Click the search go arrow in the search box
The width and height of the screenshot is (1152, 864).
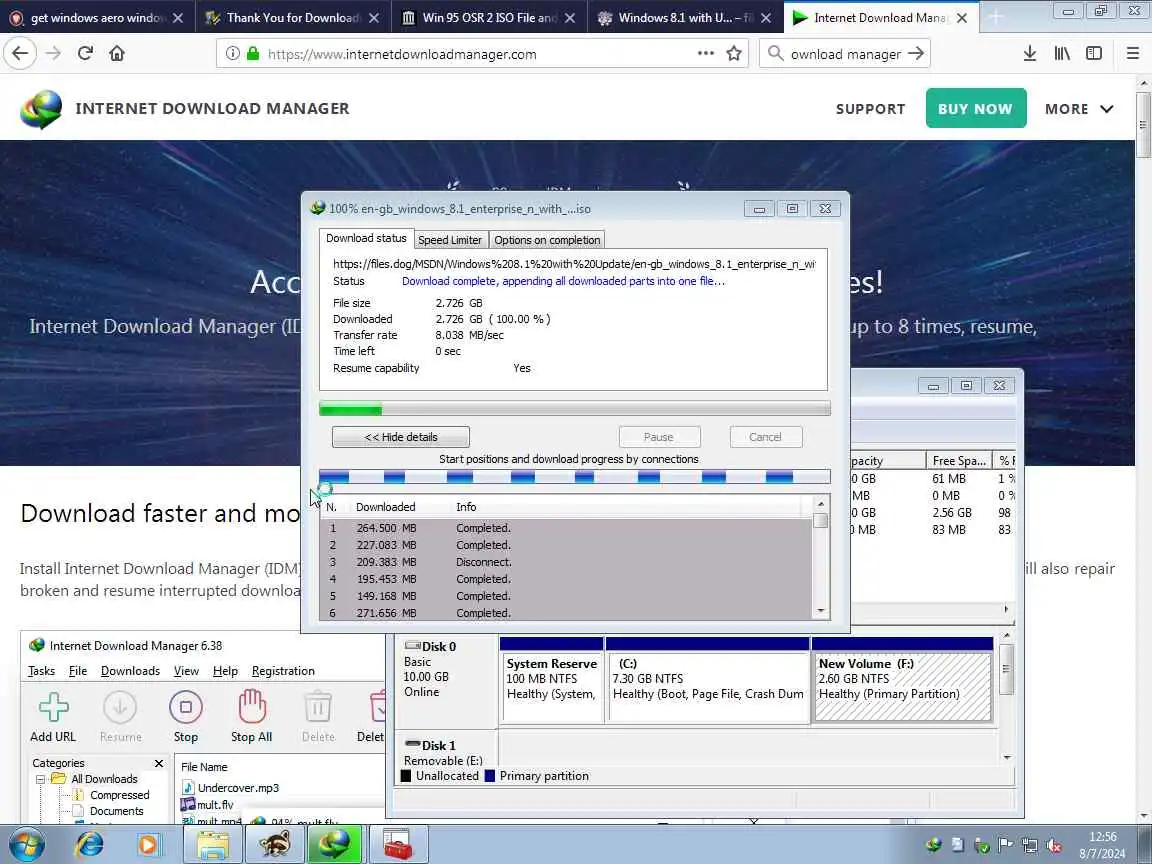click(x=915, y=53)
